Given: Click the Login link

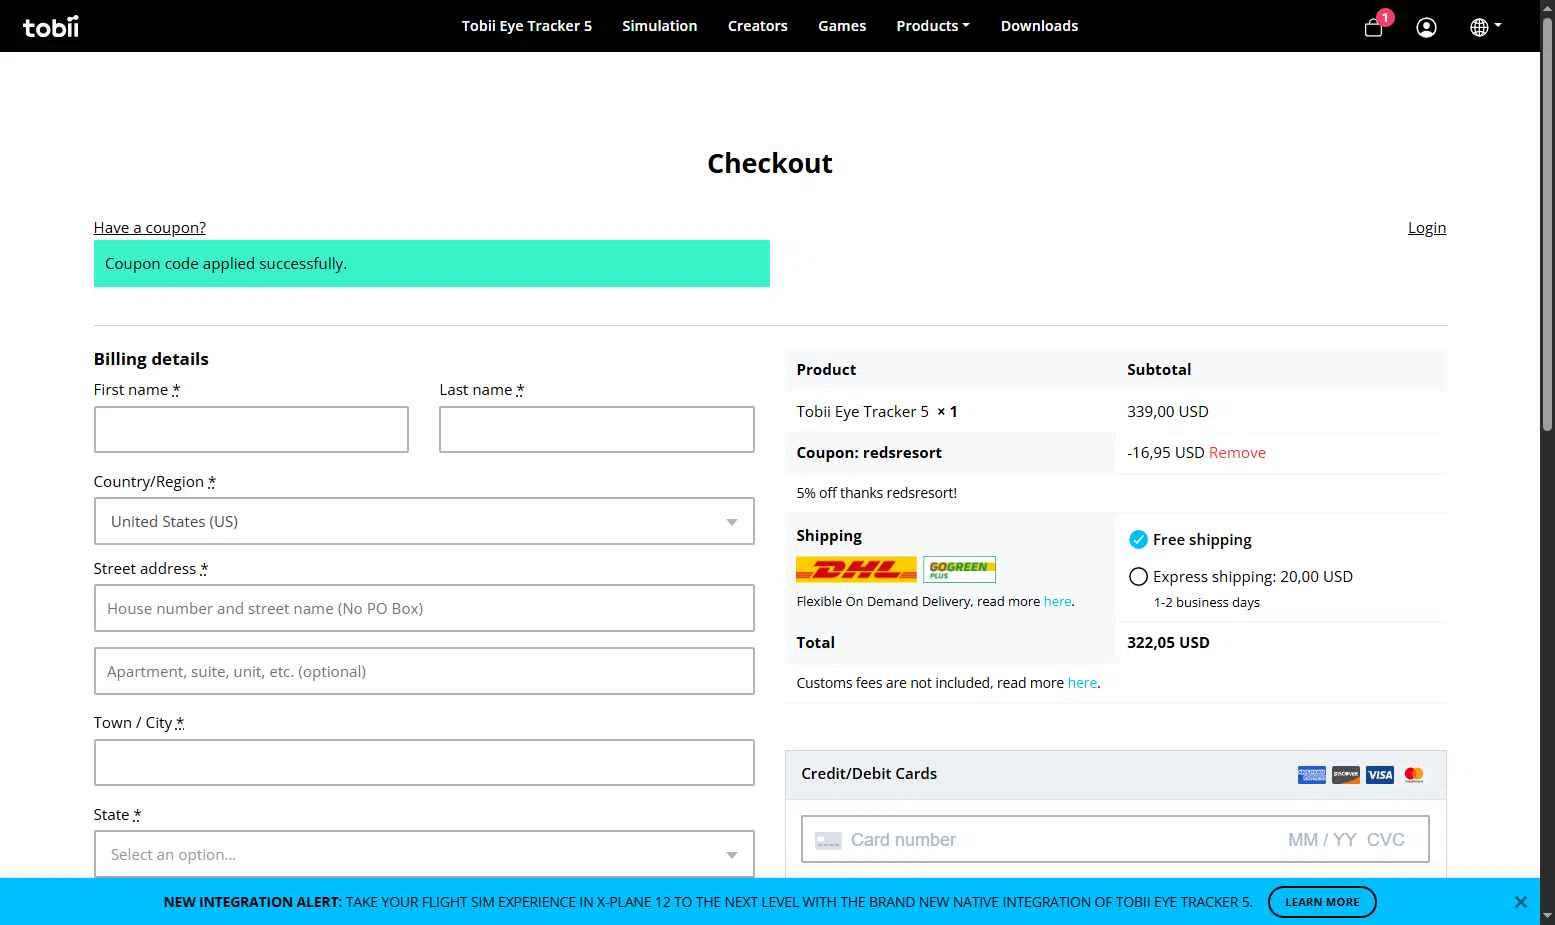Looking at the screenshot, I should 1427,228.
